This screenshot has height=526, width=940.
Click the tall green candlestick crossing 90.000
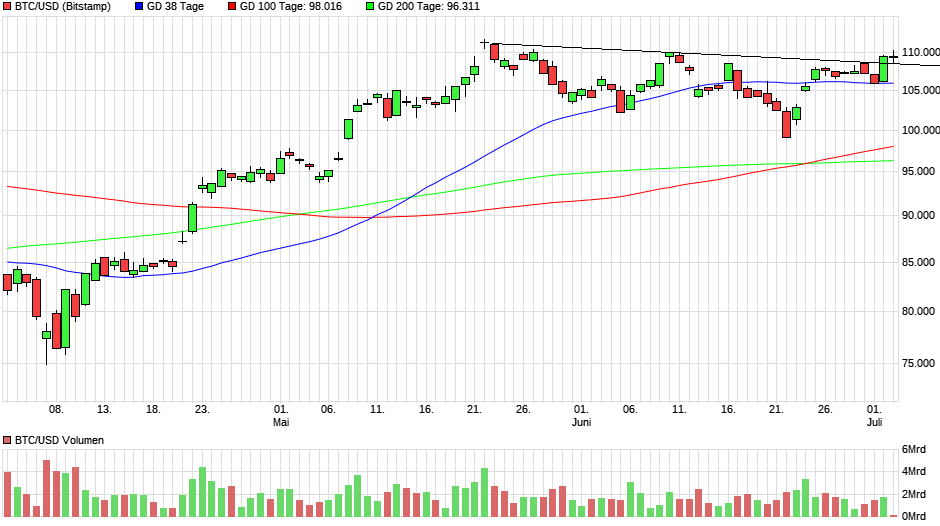point(192,218)
